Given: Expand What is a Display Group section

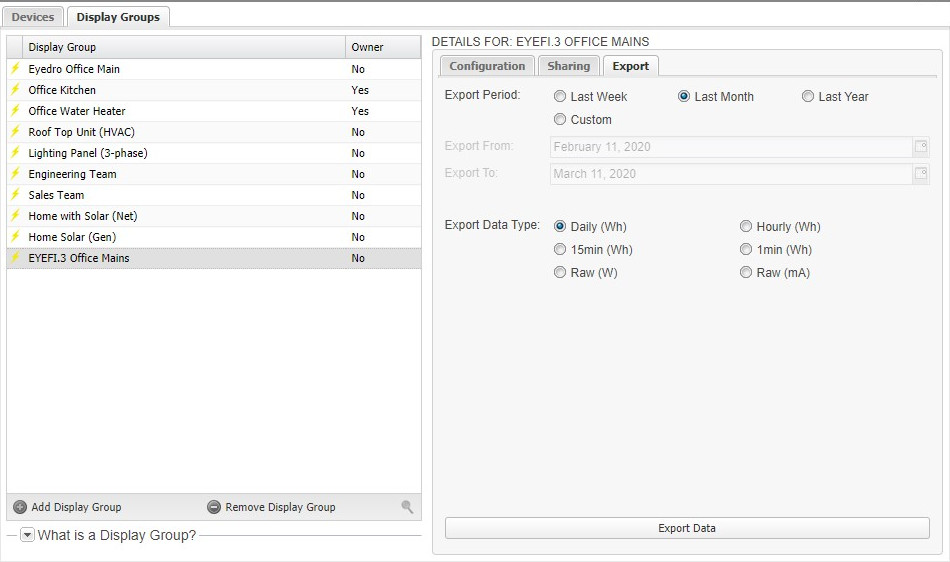Looking at the screenshot, I should (x=27, y=535).
